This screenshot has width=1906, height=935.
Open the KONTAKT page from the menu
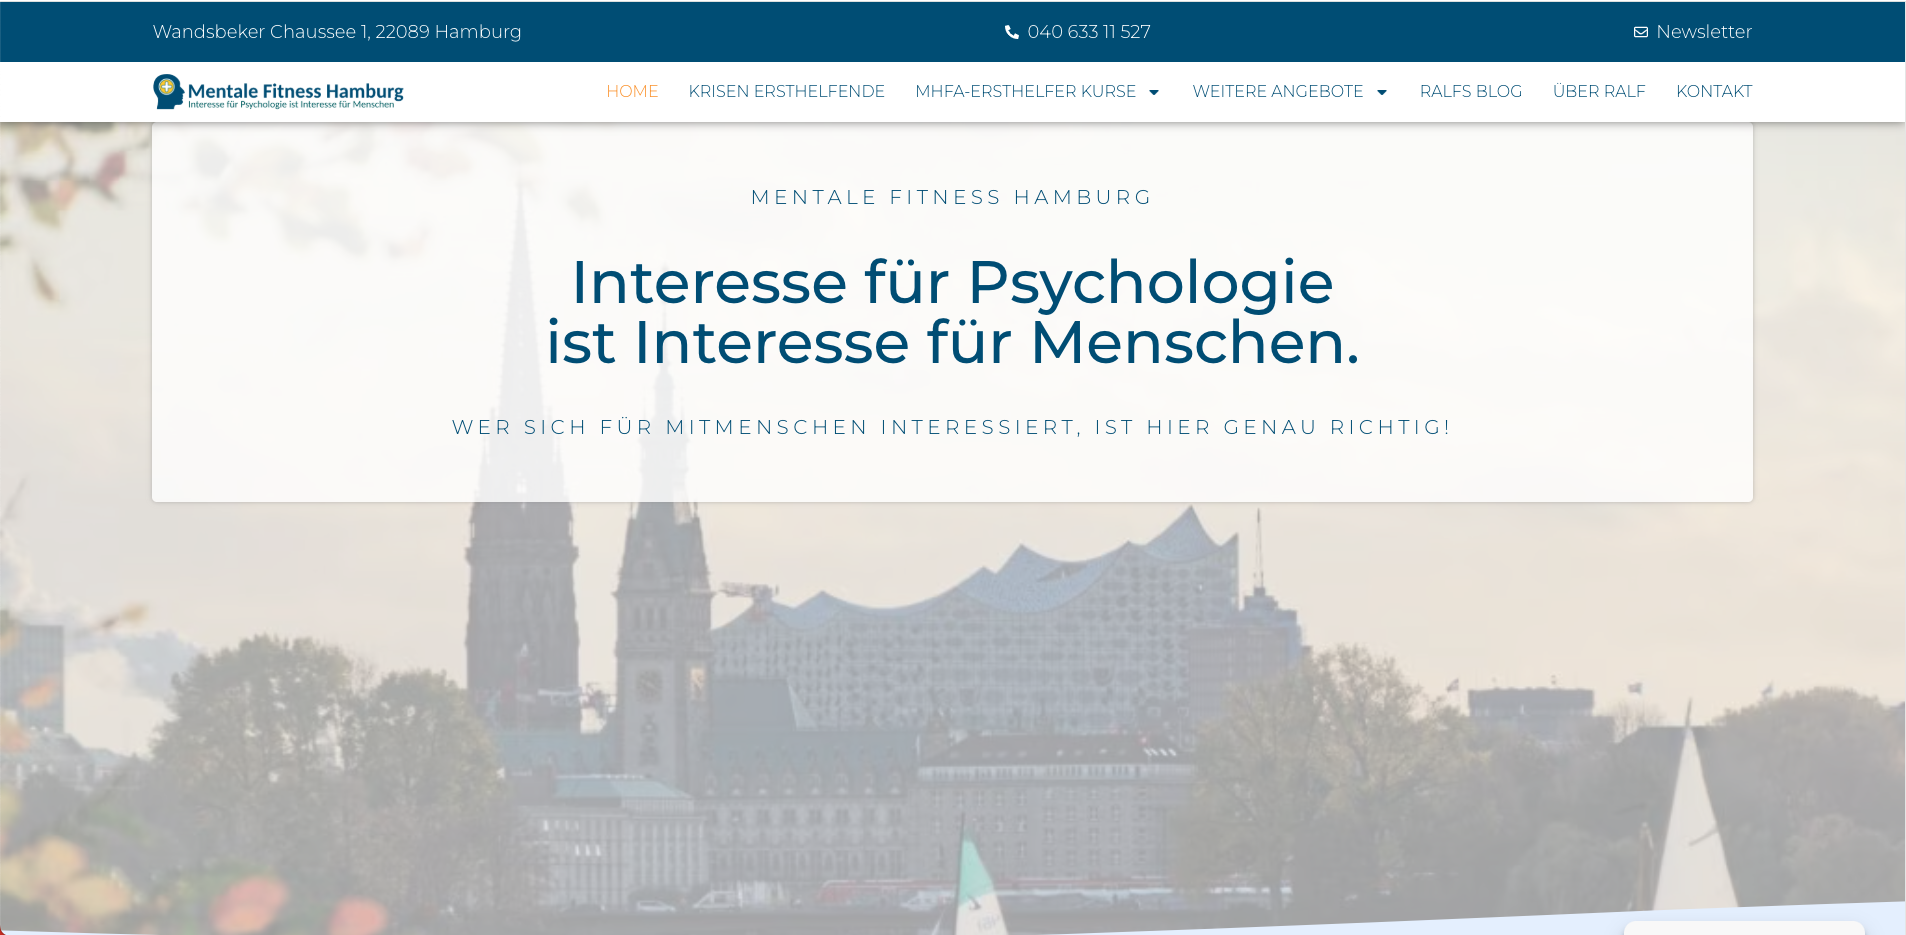click(x=1714, y=91)
